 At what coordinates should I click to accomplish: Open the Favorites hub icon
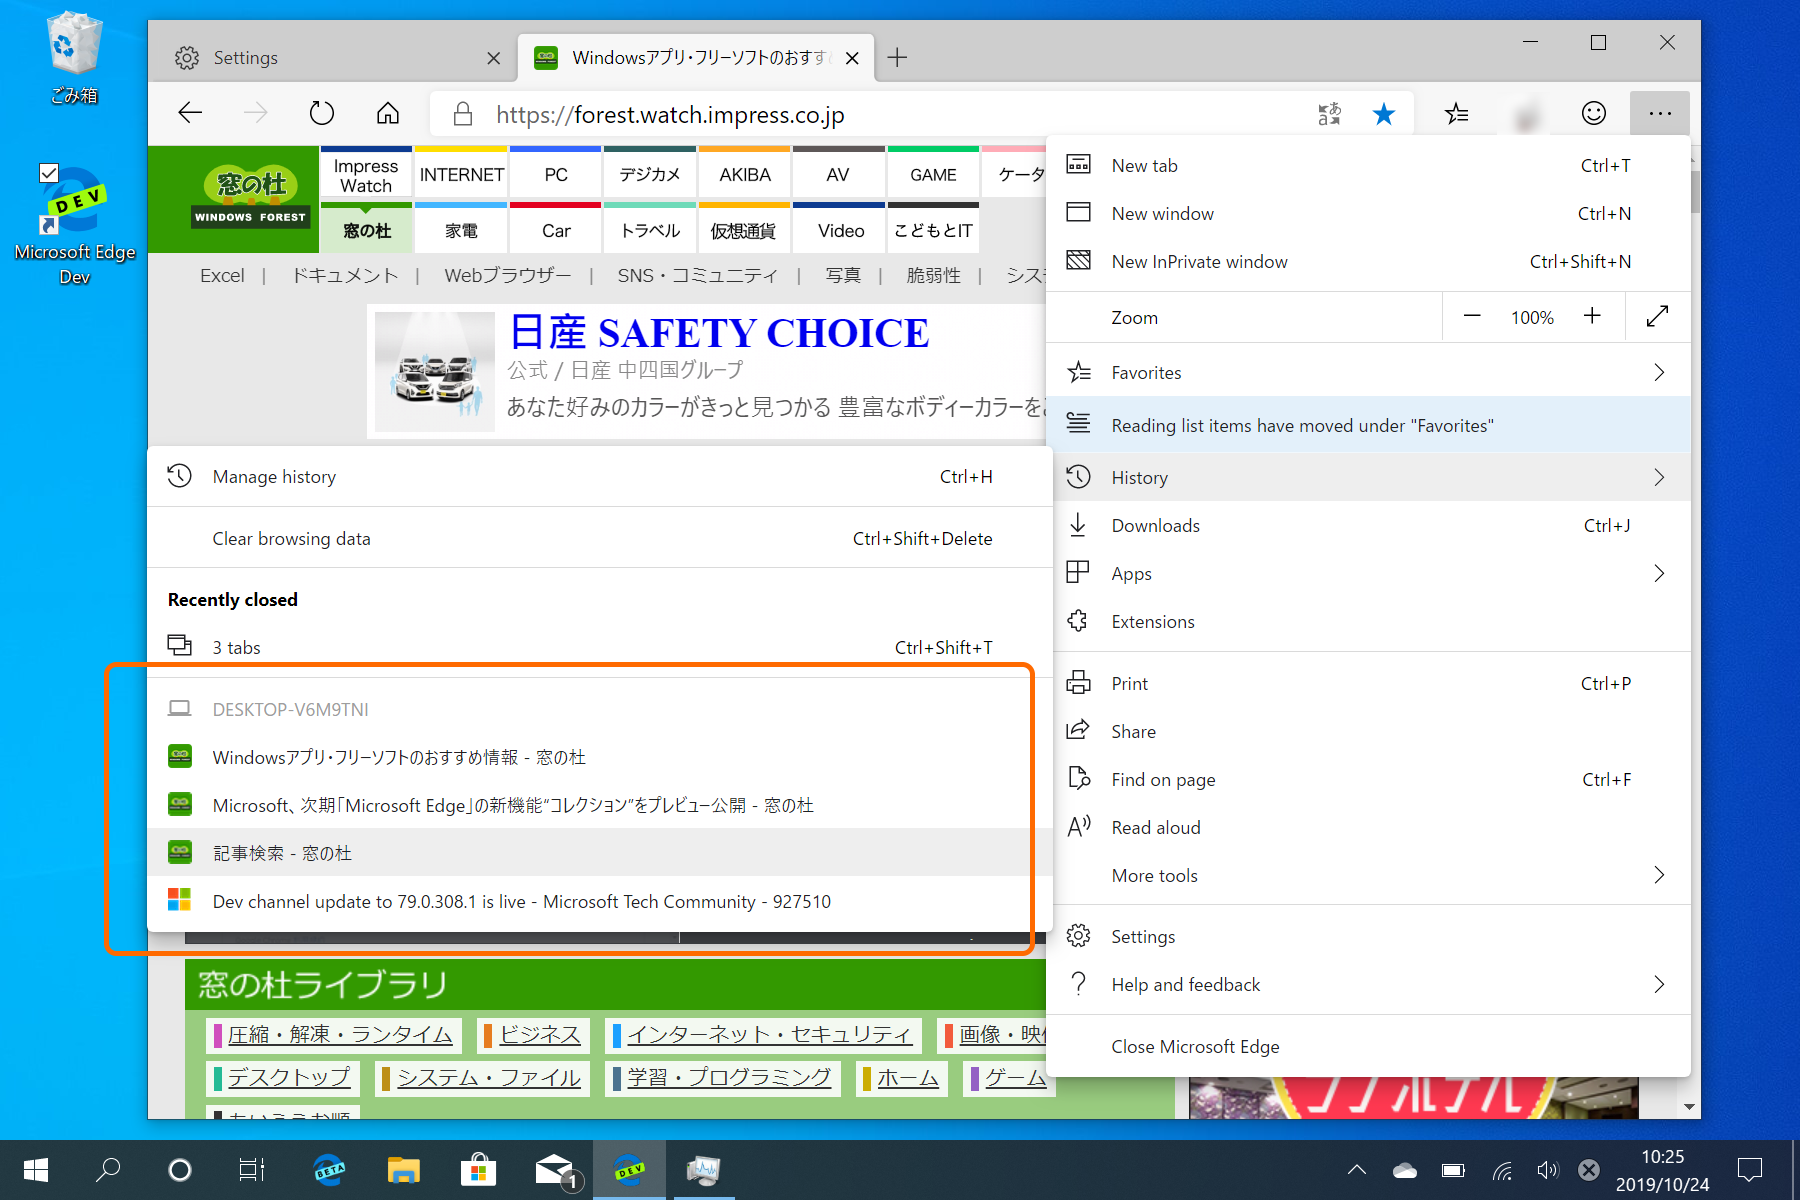click(1457, 113)
